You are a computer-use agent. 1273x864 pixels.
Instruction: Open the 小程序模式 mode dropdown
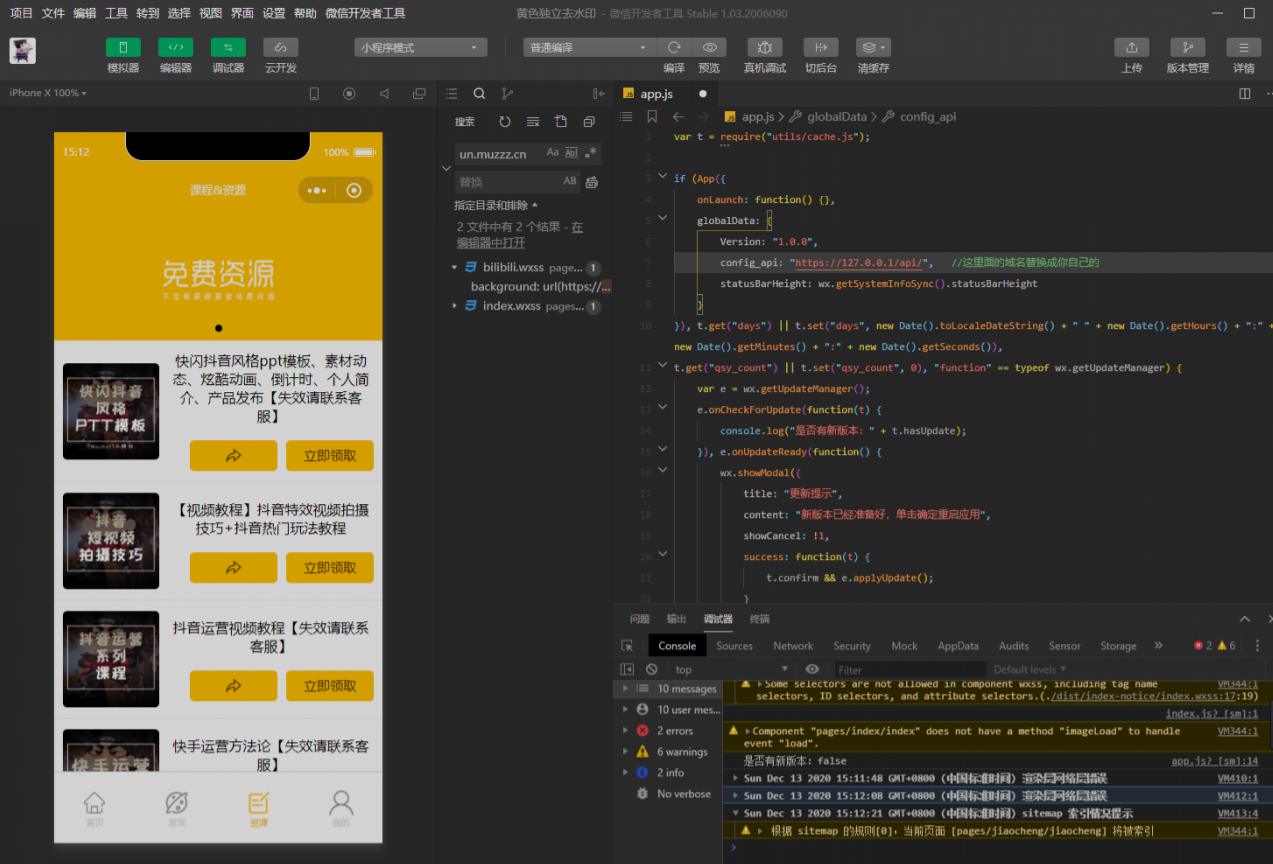click(x=420, y=48)
